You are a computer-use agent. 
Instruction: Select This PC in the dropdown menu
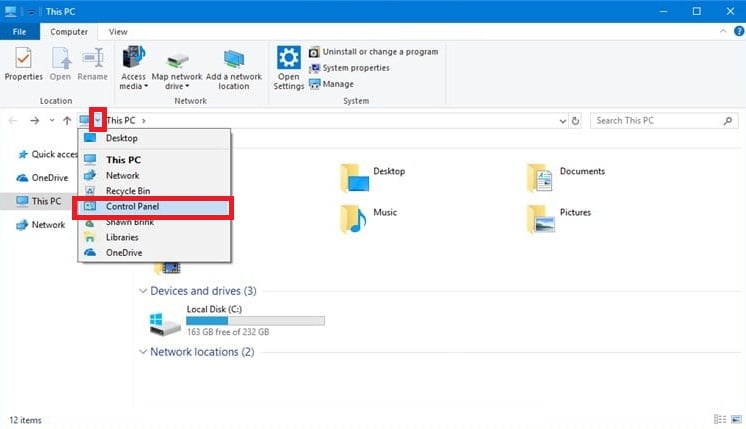[154, 160]
